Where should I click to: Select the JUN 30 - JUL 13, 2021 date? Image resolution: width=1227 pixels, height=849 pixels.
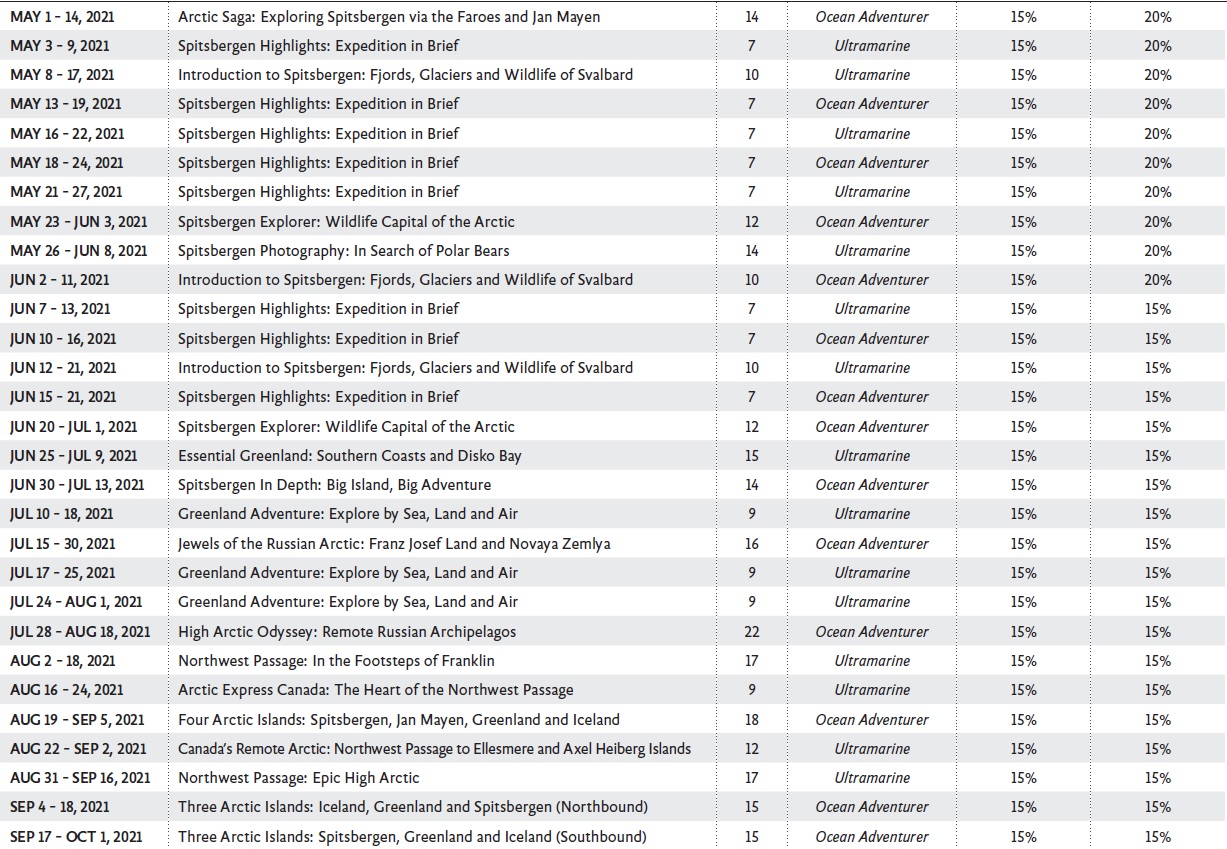pyautogui.click(x=77, y=485)
